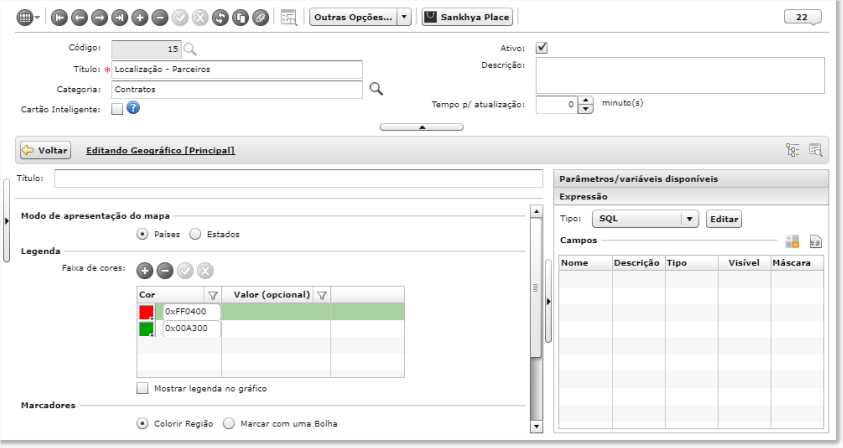
Task: Cancel color range edit X icon
Action: pyautogui.click(x=205, y=271)
